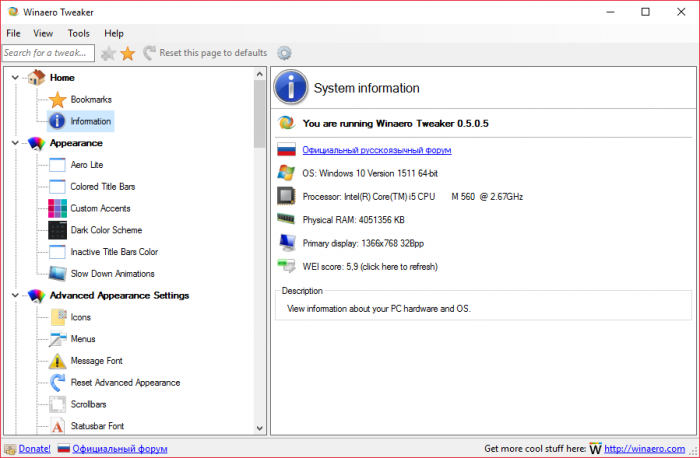Click the gold bookmarks star toolbar icon
Screen dimensions: 700x458
pyautogui.click(x=128, y=54)
